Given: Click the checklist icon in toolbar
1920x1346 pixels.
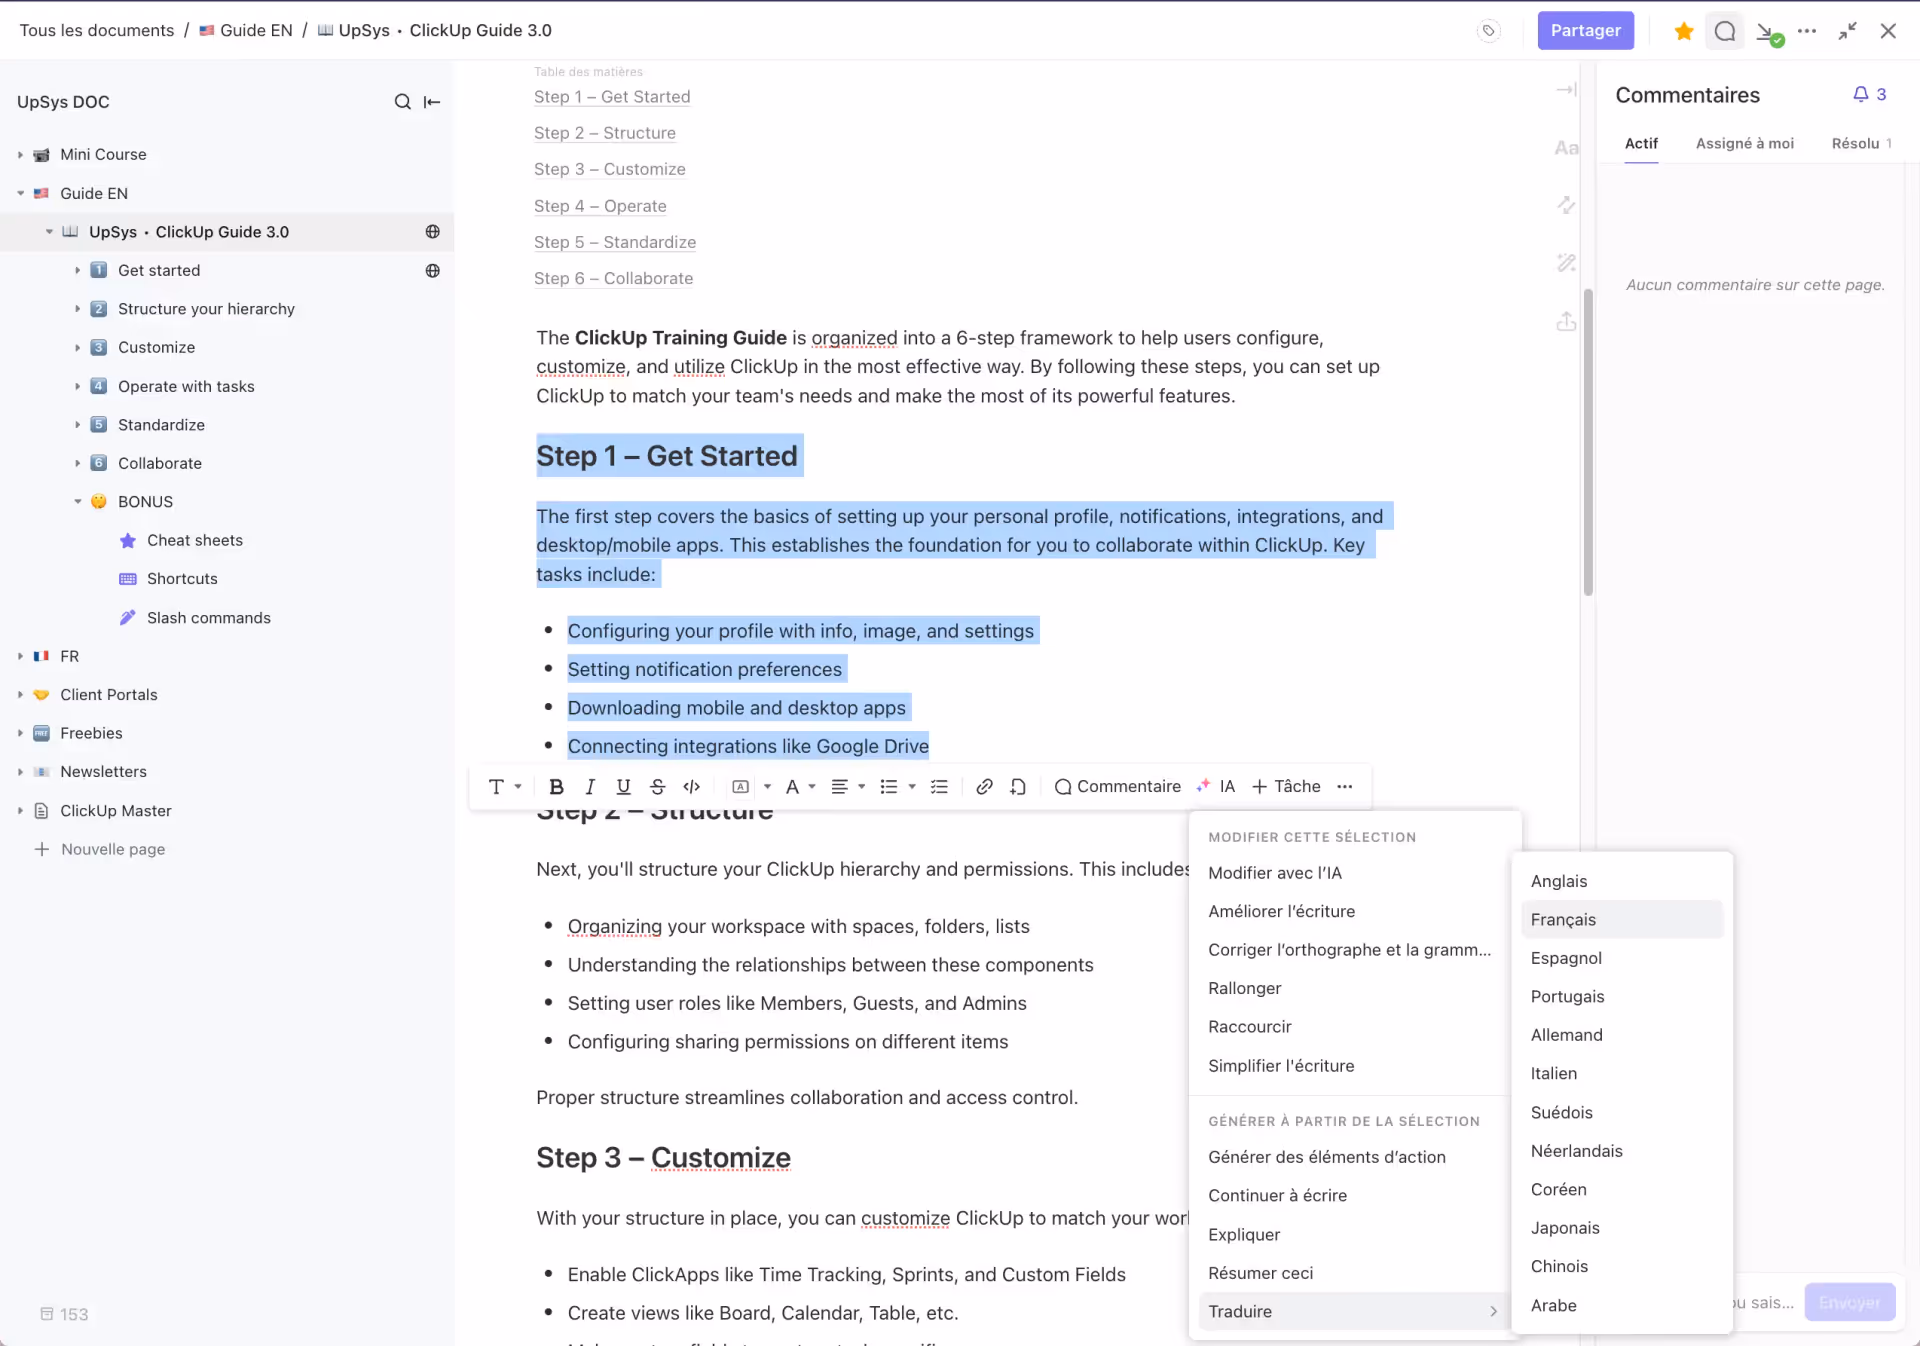Looking at the screenshot, I should click(939, 787).
